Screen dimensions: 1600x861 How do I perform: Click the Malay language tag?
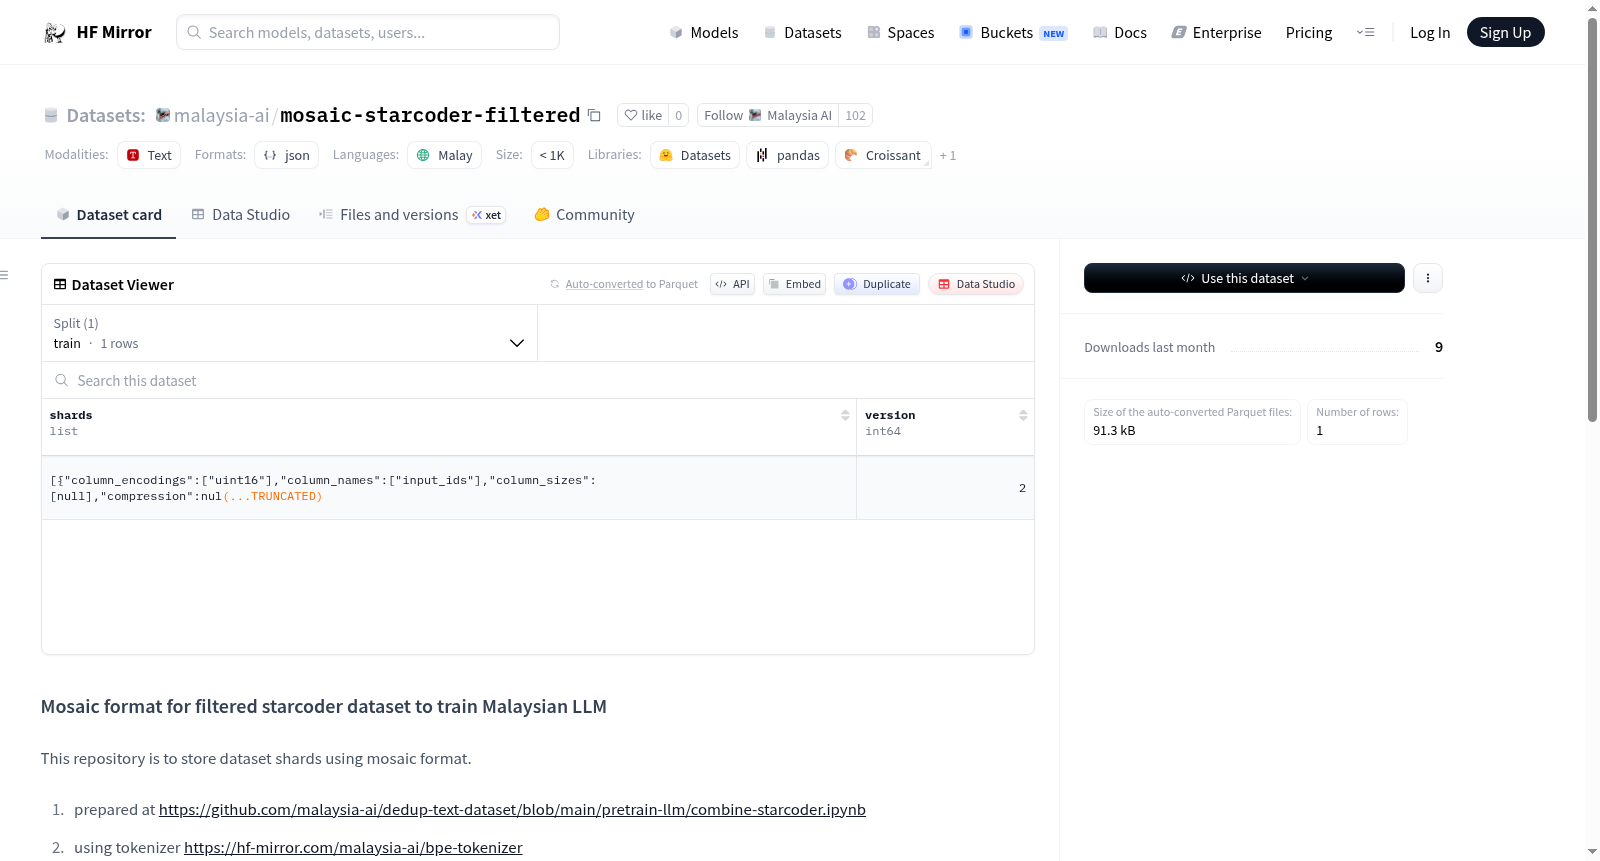444,155
